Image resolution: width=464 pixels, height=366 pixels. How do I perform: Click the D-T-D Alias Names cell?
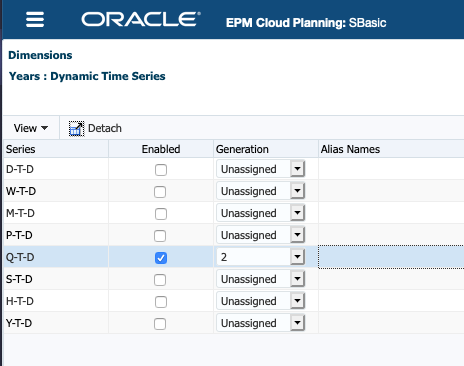(391, 169)
